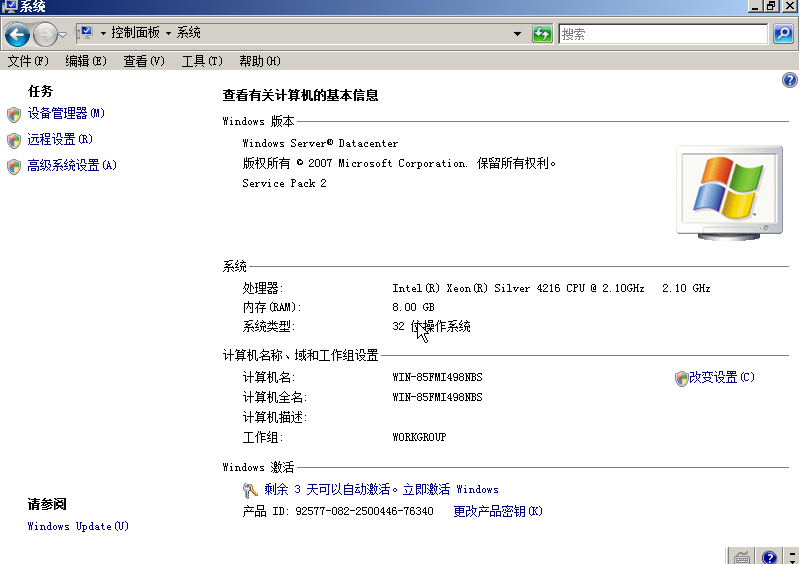799x564 pixels.
Task: Open the 编辑(E) menu
Action: [86, 61]
